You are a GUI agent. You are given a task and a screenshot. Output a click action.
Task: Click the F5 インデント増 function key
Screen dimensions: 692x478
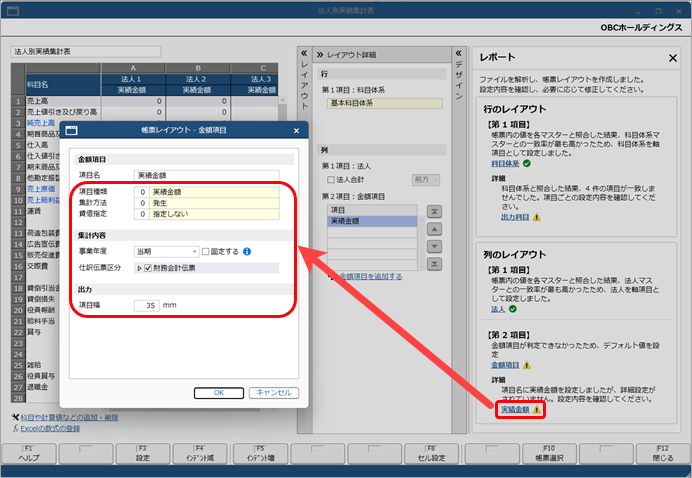[260, 454]
